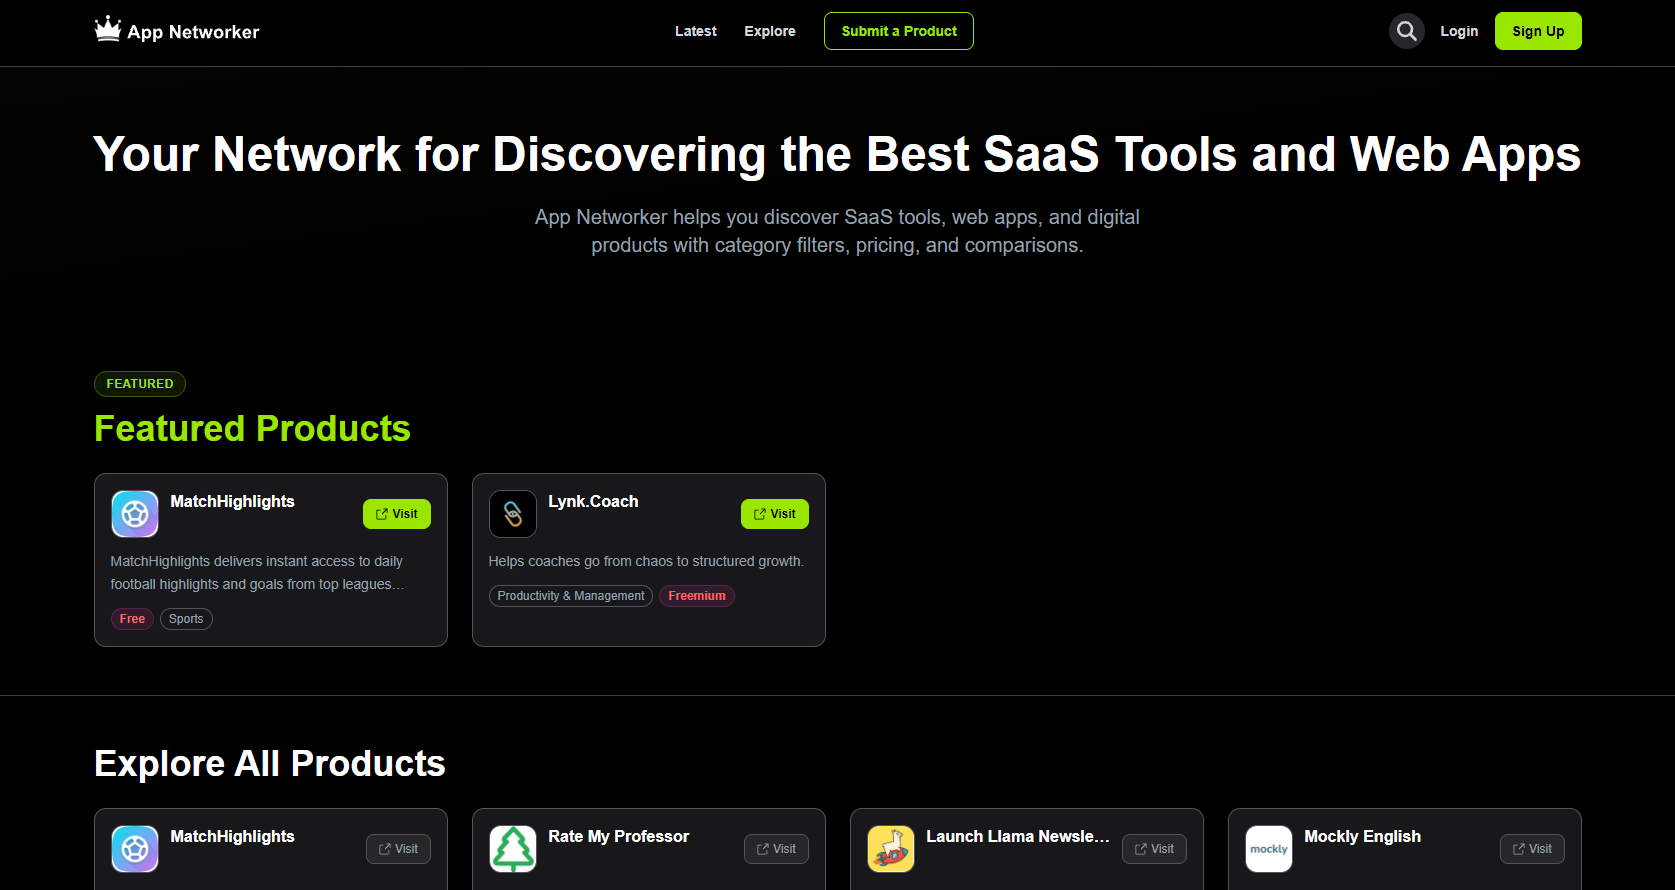Open the Launch Llama Newsle... title
This screenshot has height=890, width=1675.
point(1018,836)
